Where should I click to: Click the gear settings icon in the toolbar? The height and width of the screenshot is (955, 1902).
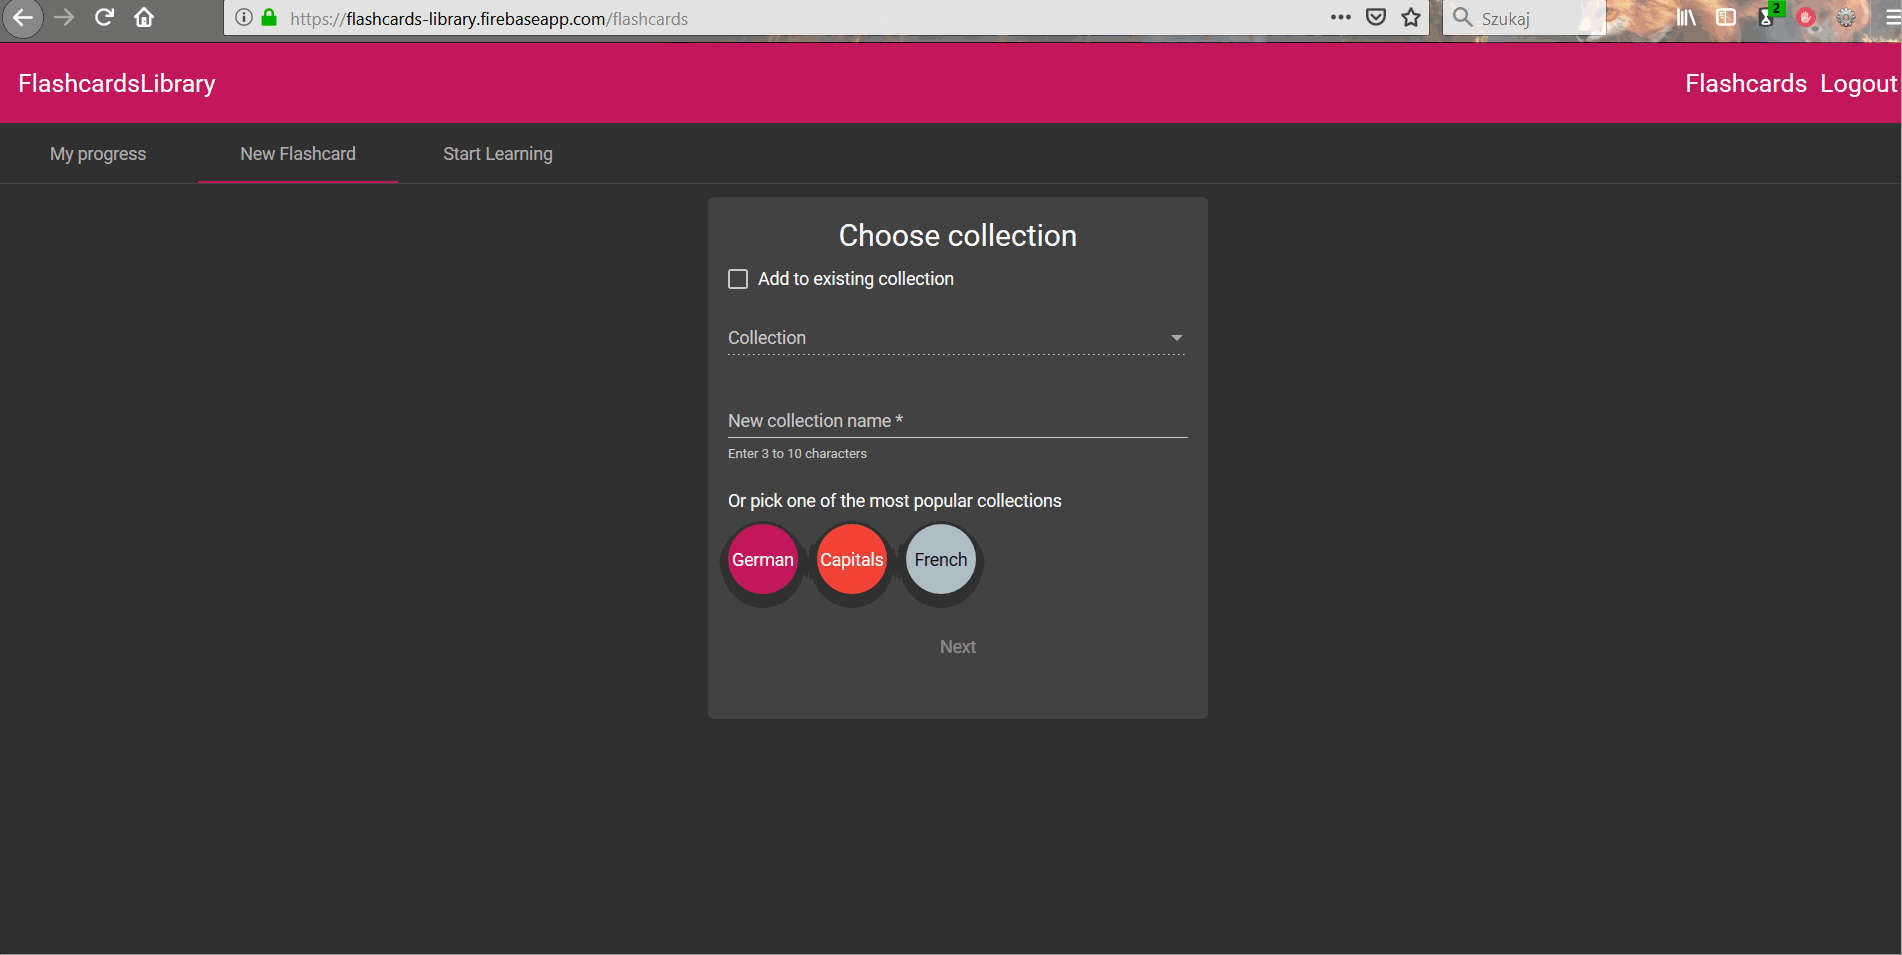click(1845, 18)
